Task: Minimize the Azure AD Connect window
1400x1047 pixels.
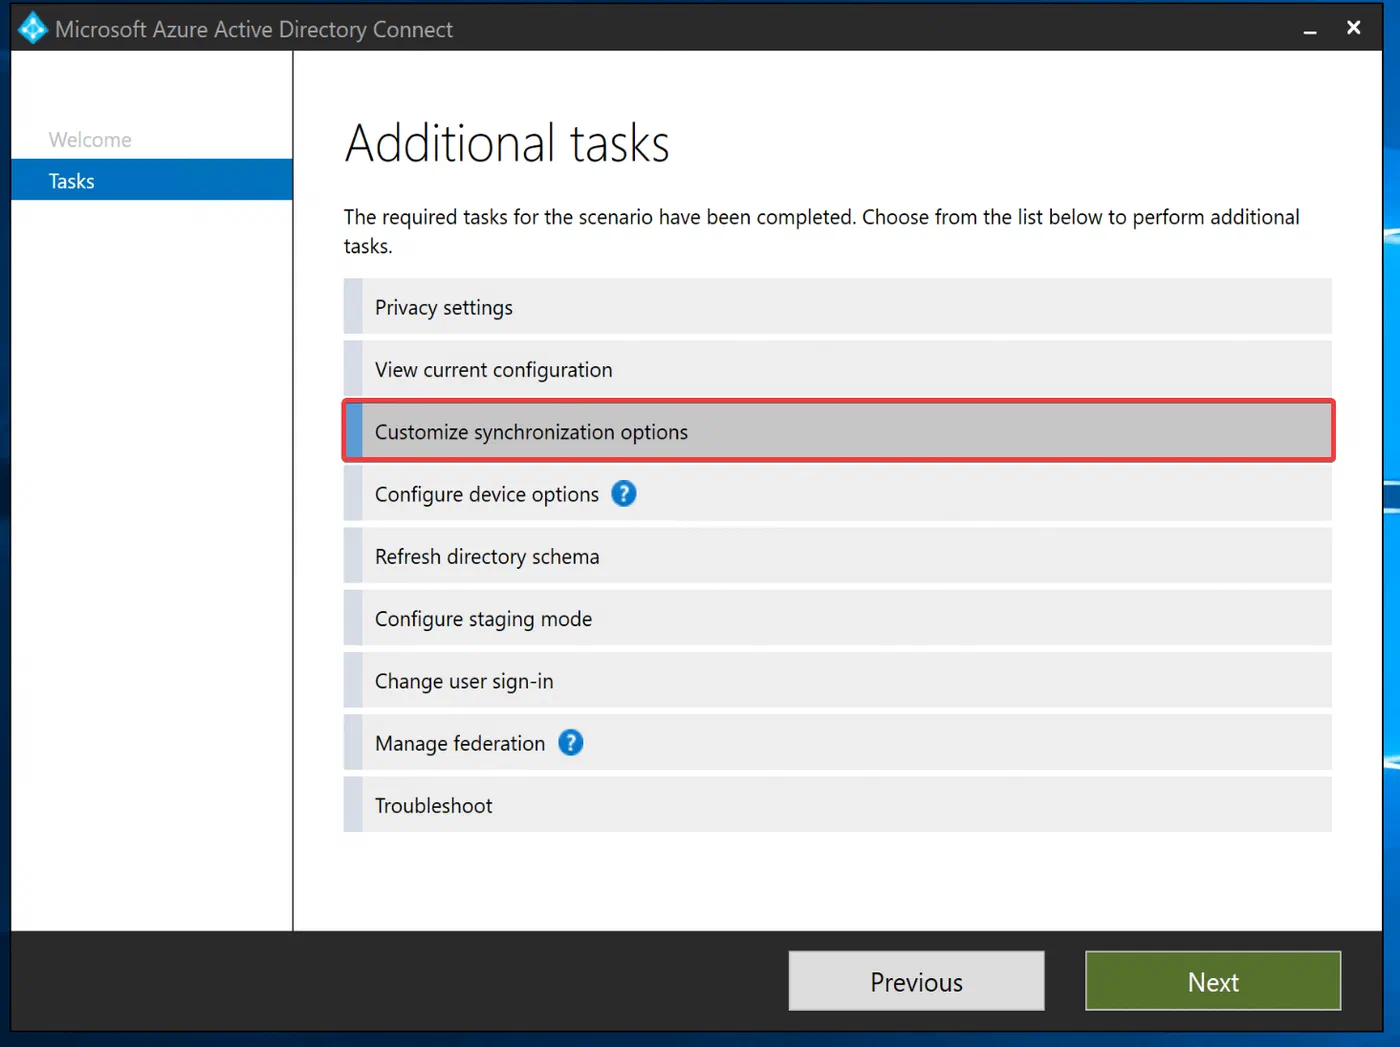Action: click(x=1310, y=29)
